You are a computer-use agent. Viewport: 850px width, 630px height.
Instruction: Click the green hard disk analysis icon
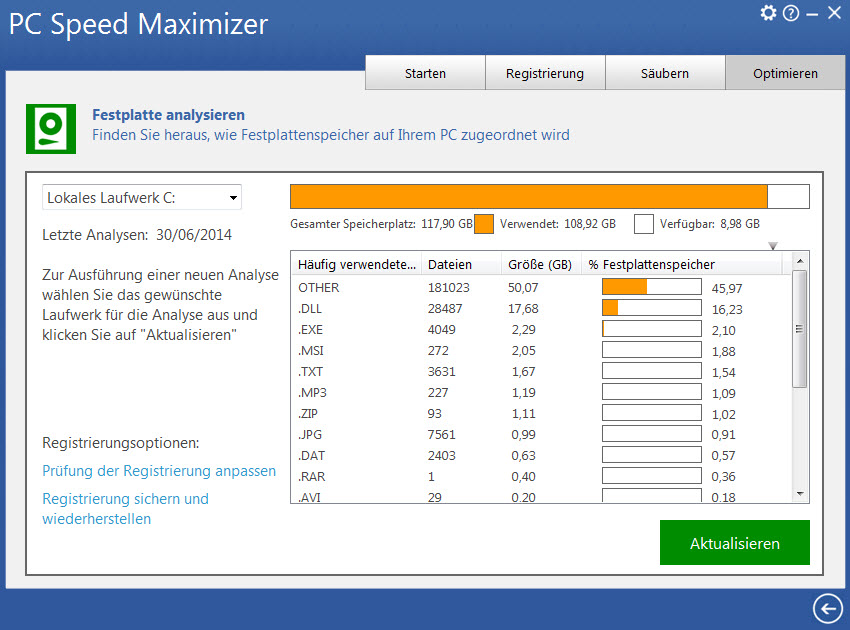point(51,129)
